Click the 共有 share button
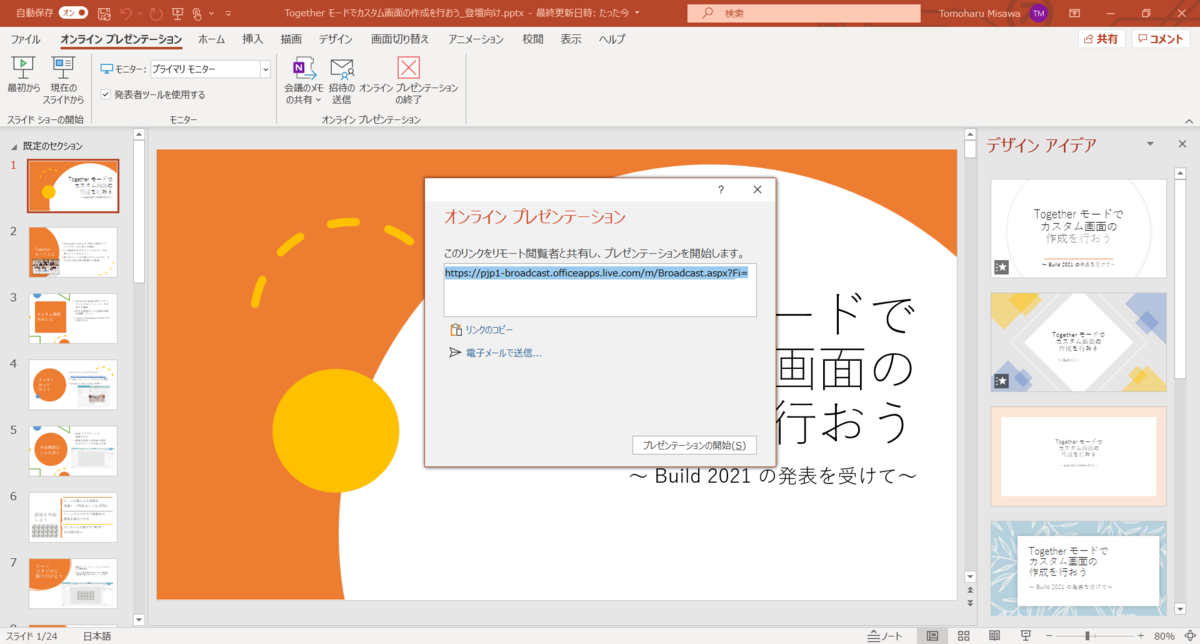Image resolution: width=1200 pixels, height=644 pixels. pos(1102,39)
